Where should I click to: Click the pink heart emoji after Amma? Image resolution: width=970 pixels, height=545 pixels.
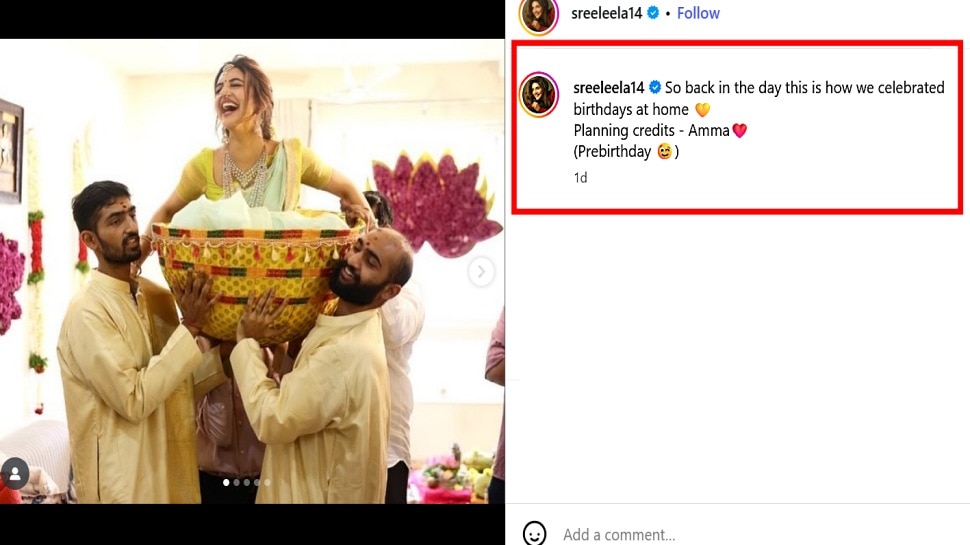tap(739, 131)
